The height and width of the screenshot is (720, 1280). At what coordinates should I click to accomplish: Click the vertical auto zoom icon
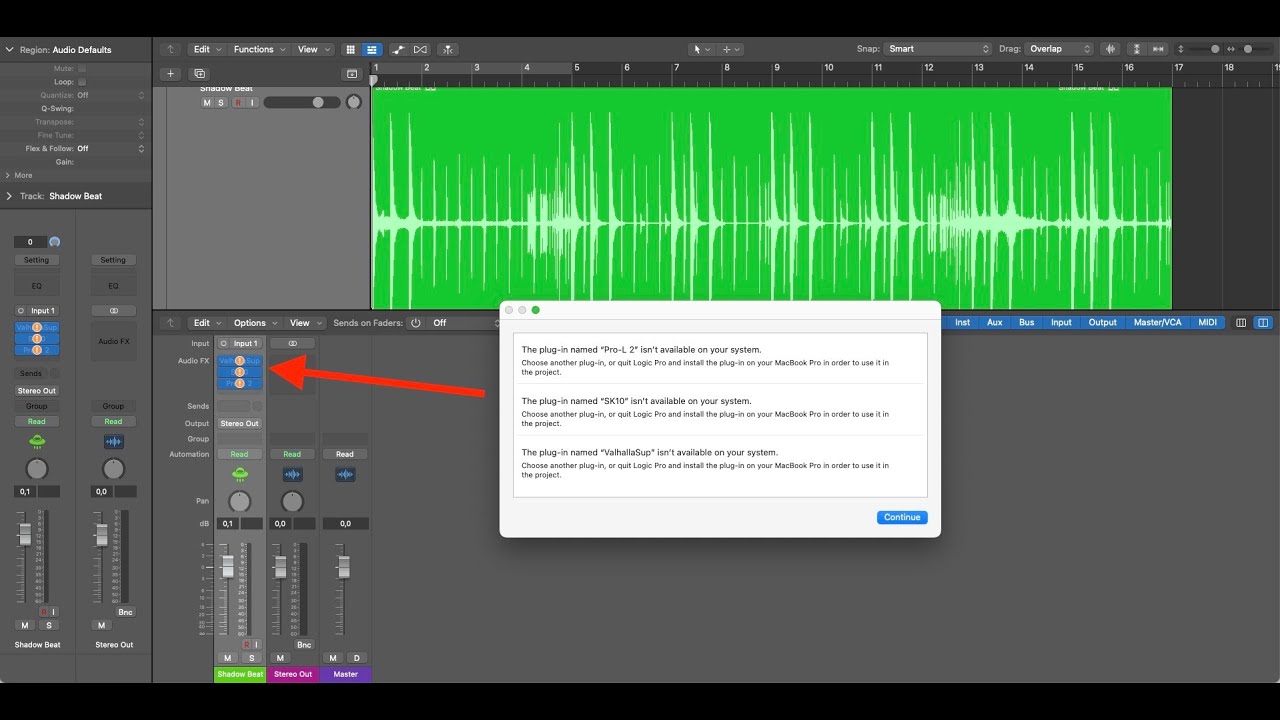click(x=1137, y=49)
